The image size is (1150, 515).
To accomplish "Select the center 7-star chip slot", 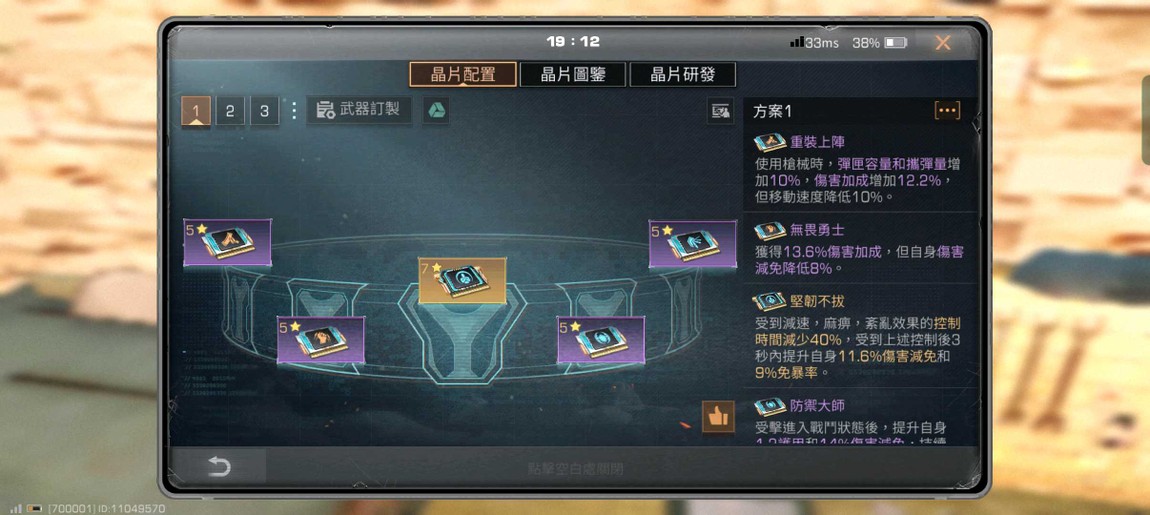I will point(462,280).
